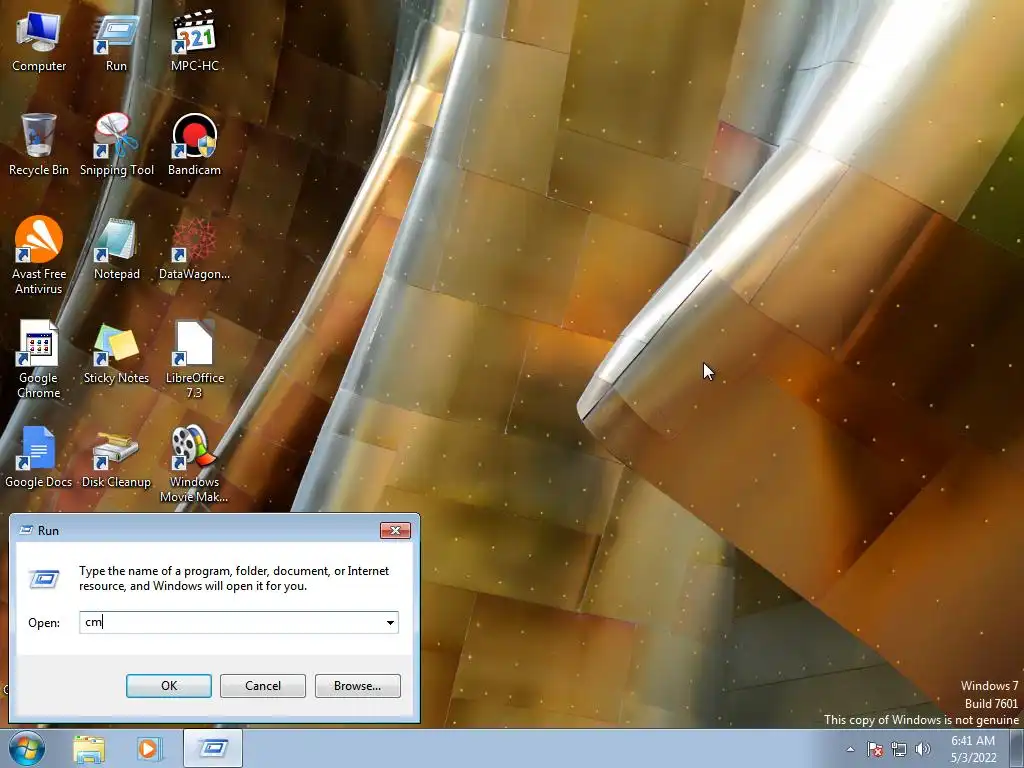Viewport: 1024px width, 768px height.
Task: Click the Run dialog title bar icon
Action: tap(26, 530)
